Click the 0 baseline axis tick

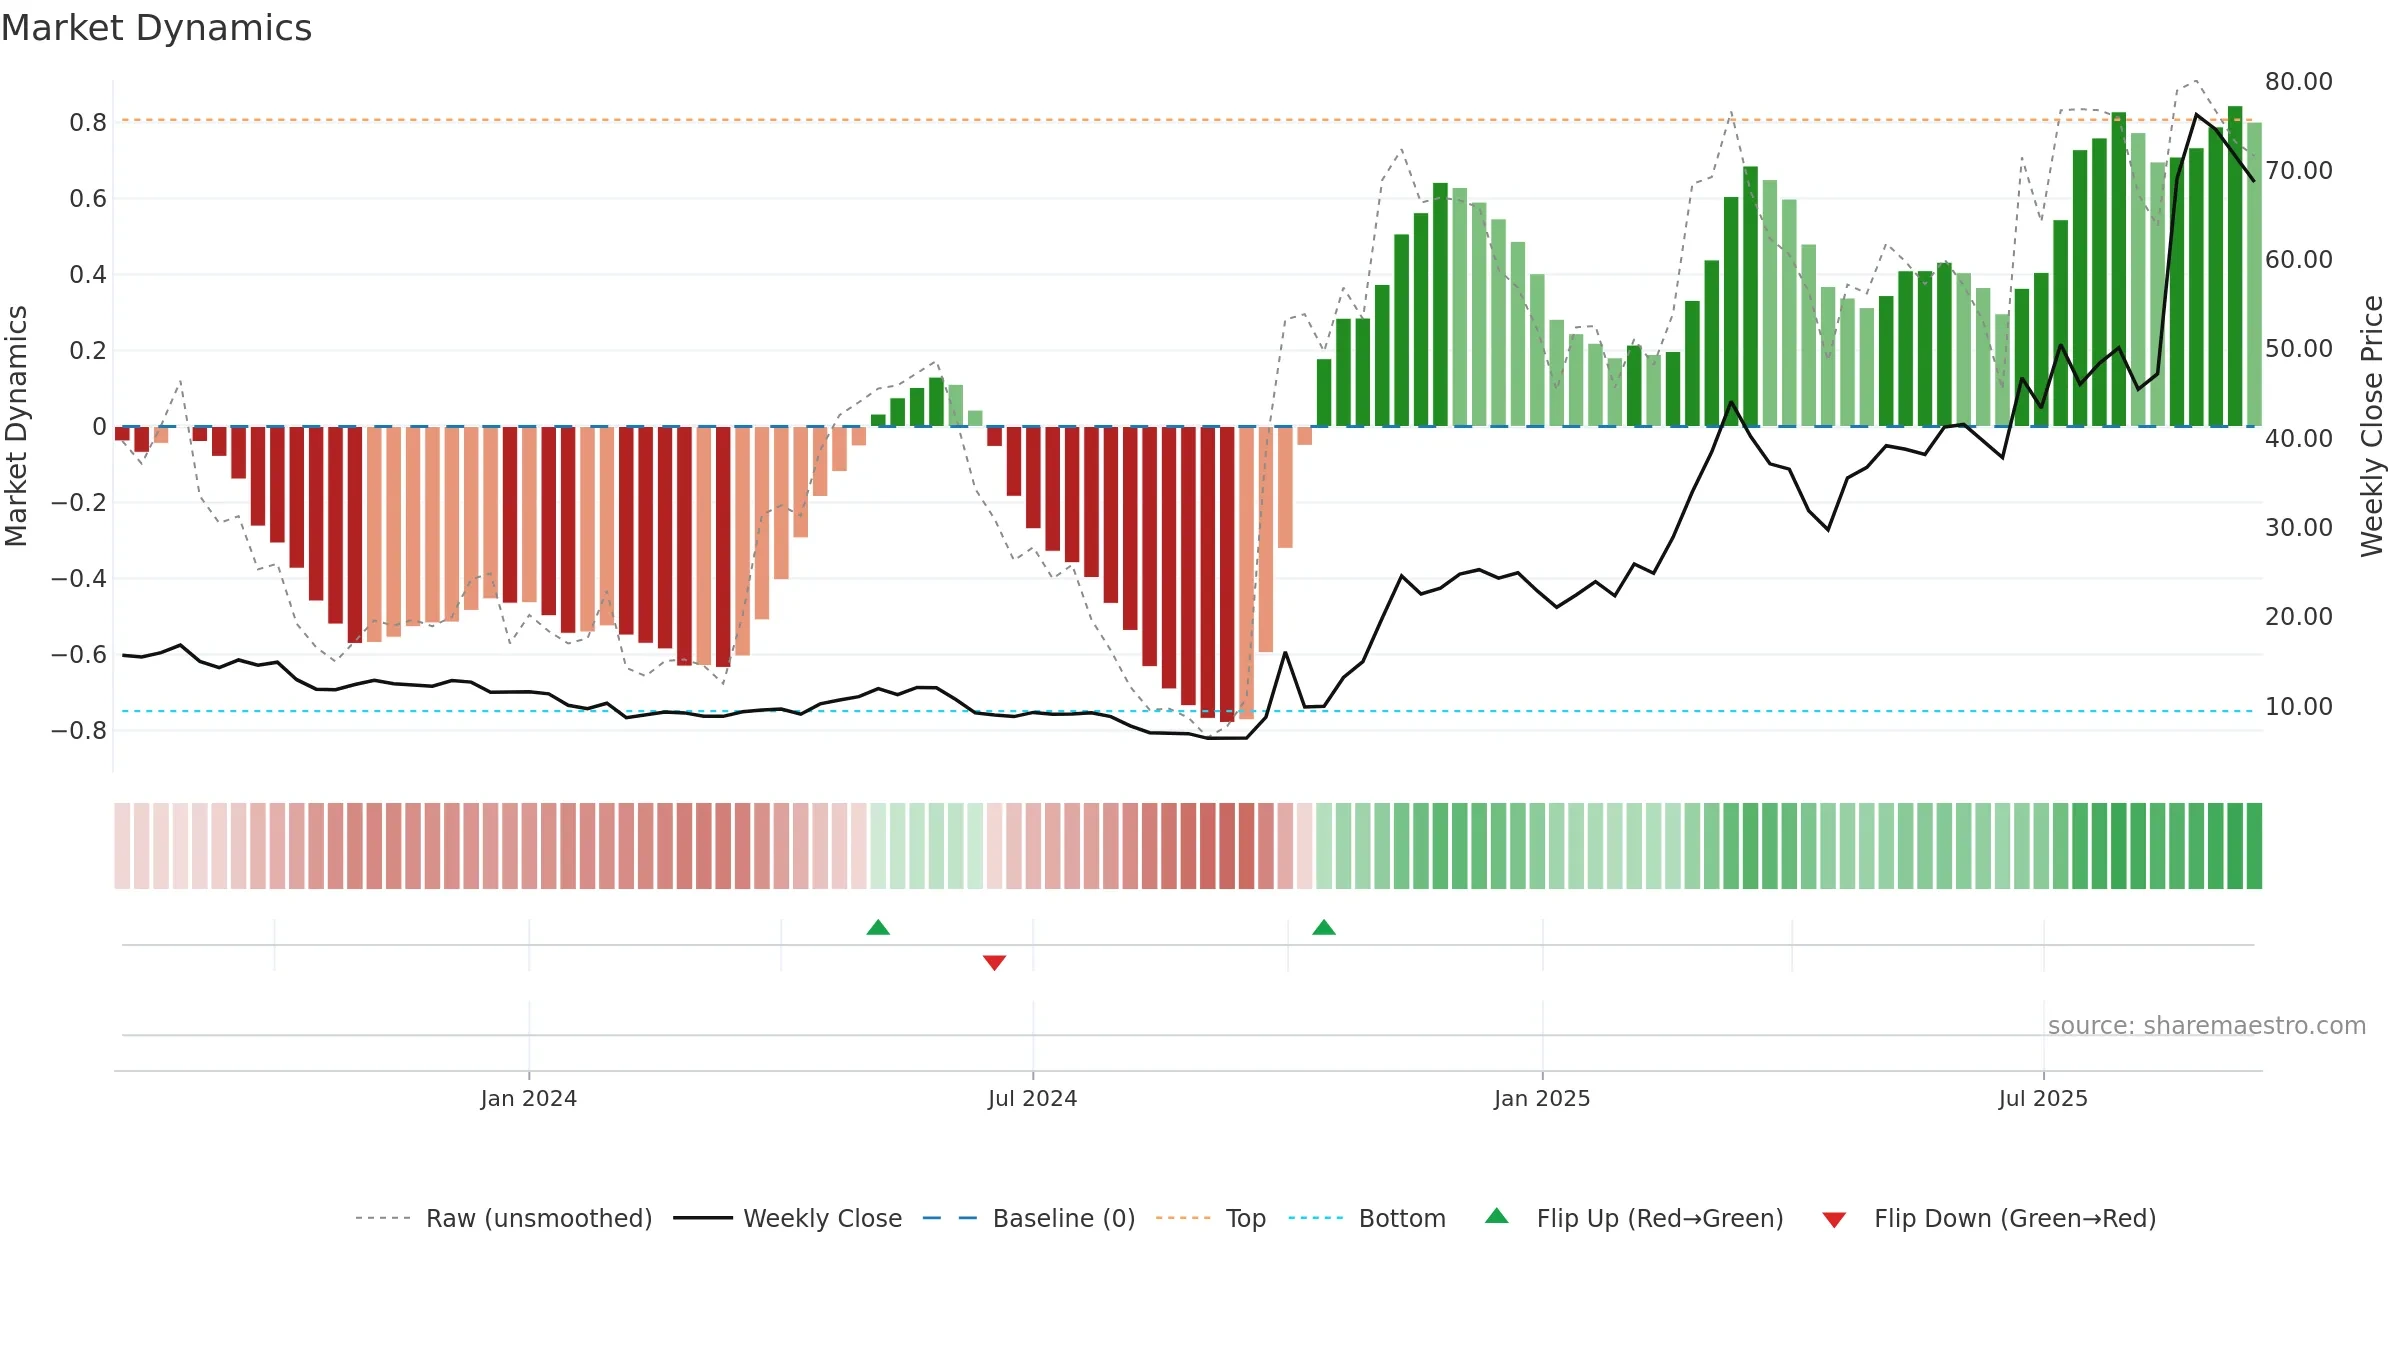point(99,427)
